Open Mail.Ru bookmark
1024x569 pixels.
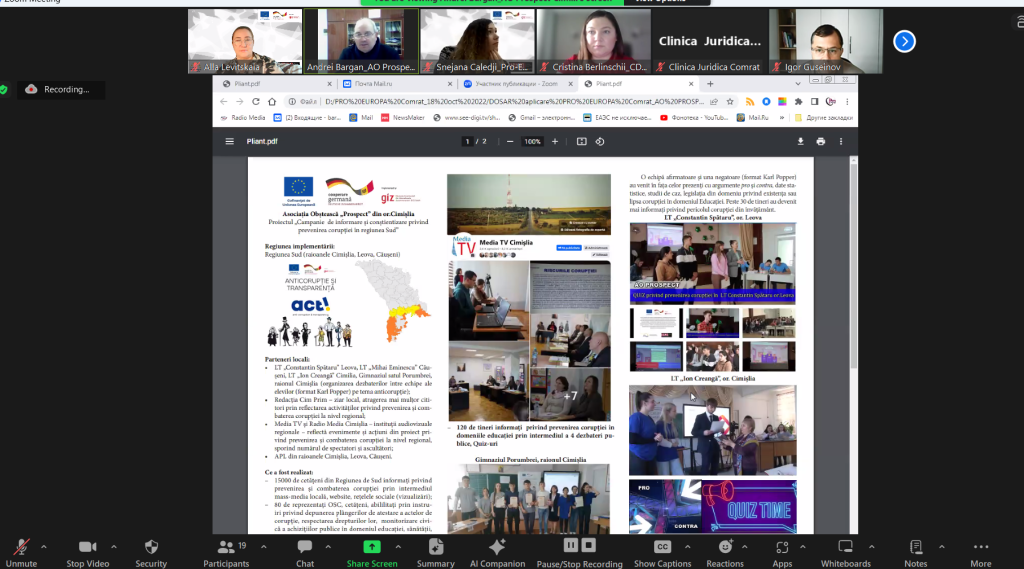coord(752,118)
